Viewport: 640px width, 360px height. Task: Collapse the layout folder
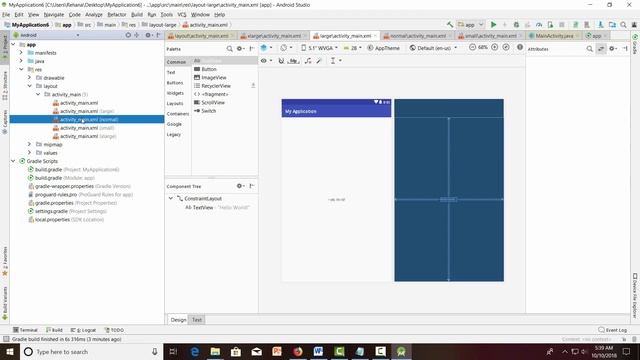coord(29,86)
